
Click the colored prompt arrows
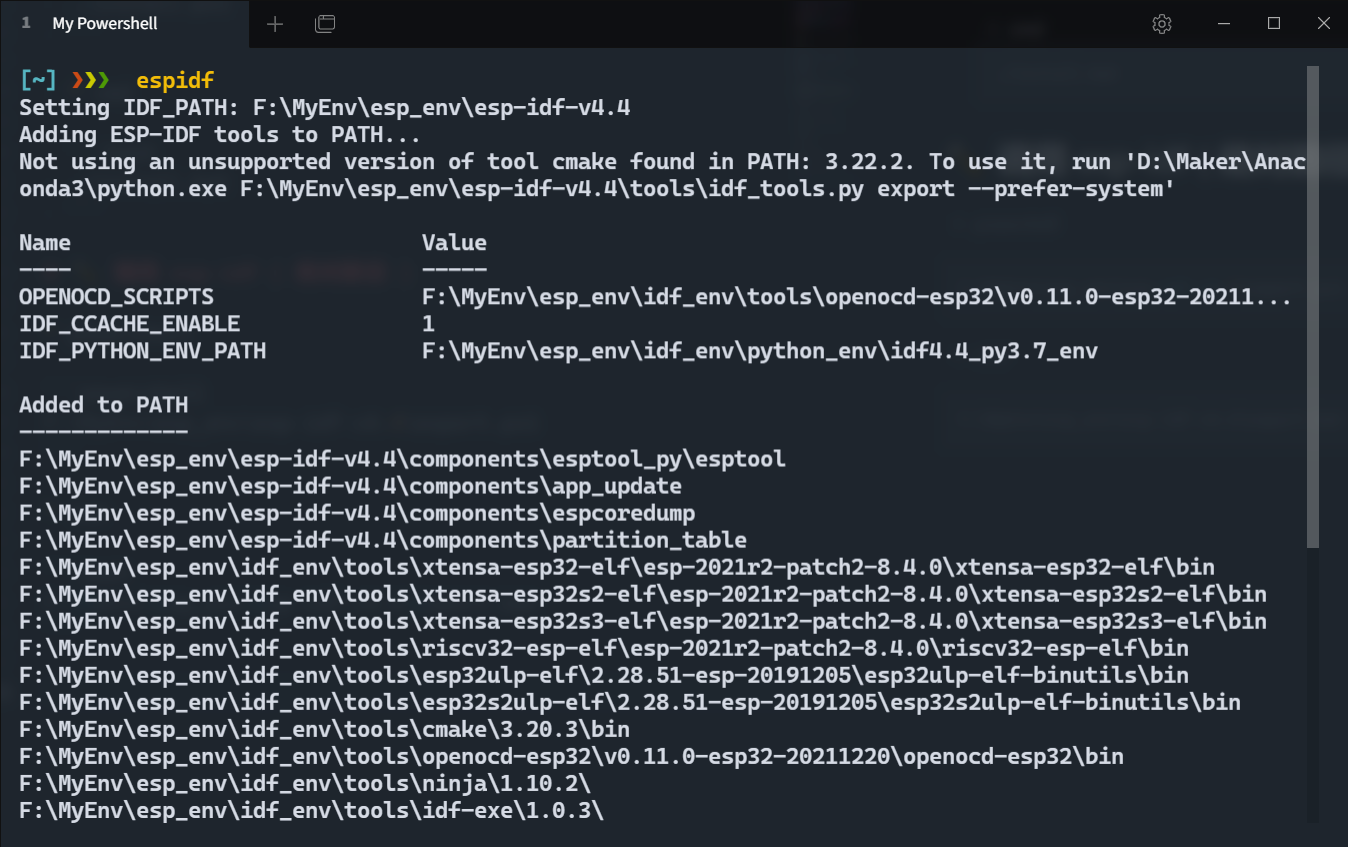(x=90, y=80)
